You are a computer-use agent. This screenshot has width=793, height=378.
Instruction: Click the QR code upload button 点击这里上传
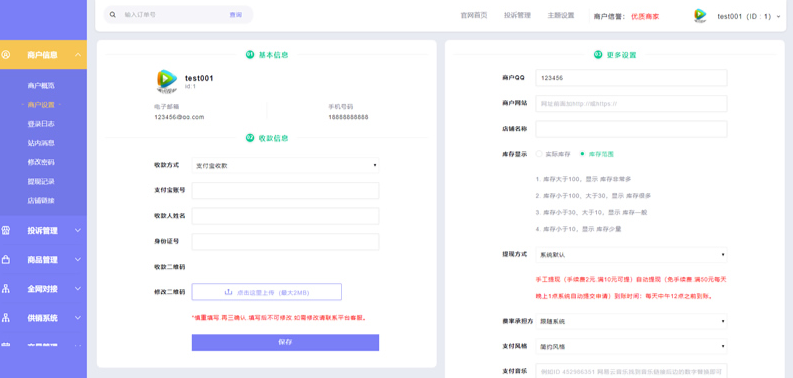coord(267,292)
